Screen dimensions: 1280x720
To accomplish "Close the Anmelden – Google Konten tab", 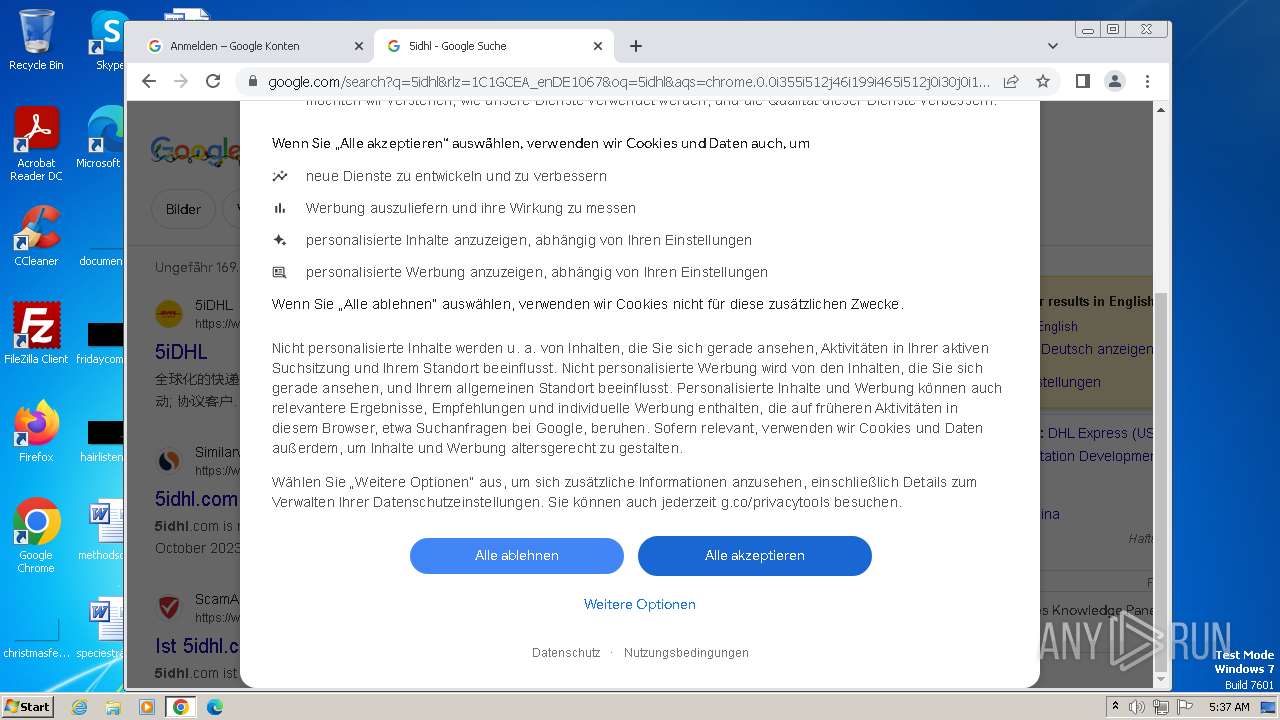I will pyautogui.click(x=359, y=46).
